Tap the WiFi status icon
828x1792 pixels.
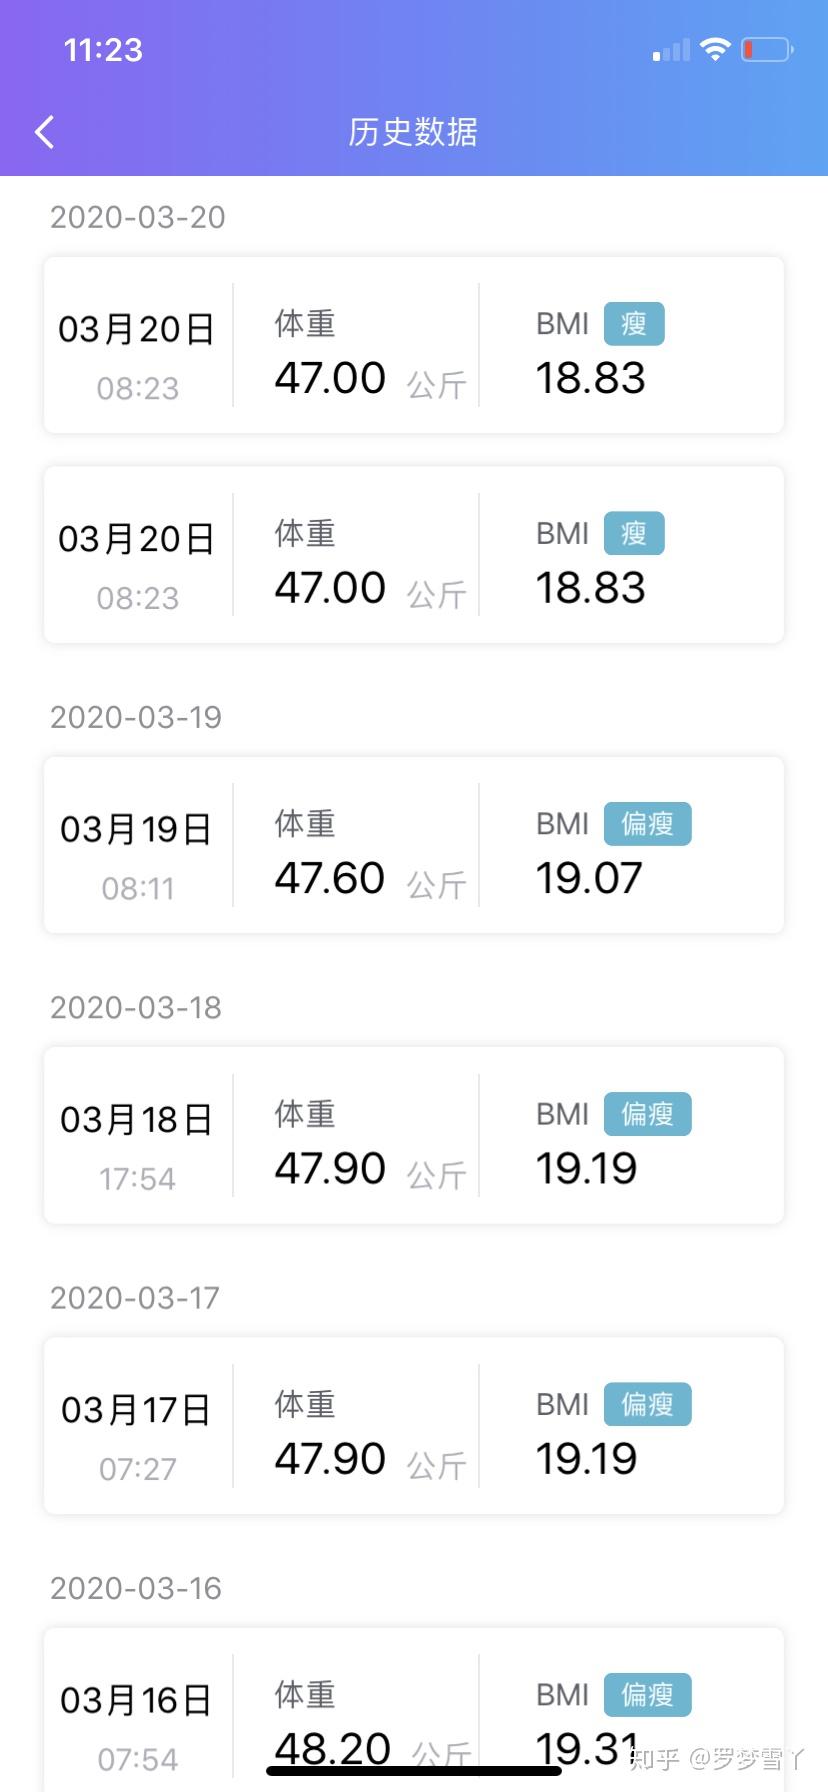(715, 49)
